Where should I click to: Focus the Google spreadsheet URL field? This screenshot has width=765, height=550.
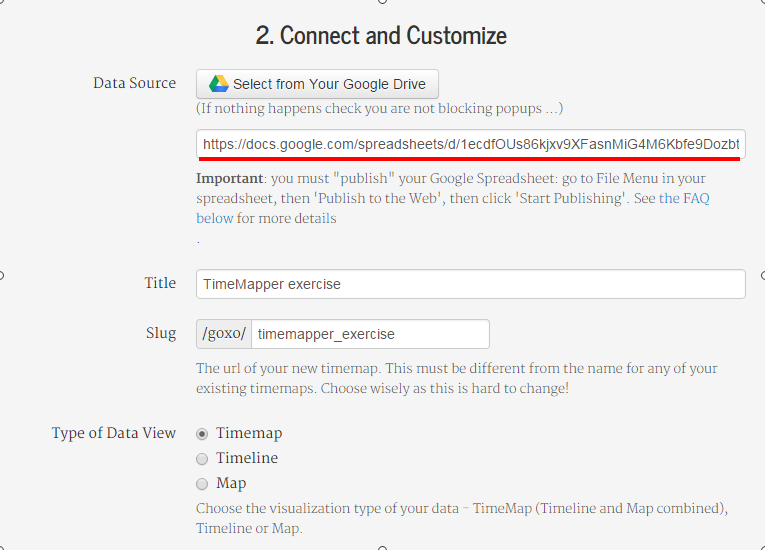tap(471, 144)
